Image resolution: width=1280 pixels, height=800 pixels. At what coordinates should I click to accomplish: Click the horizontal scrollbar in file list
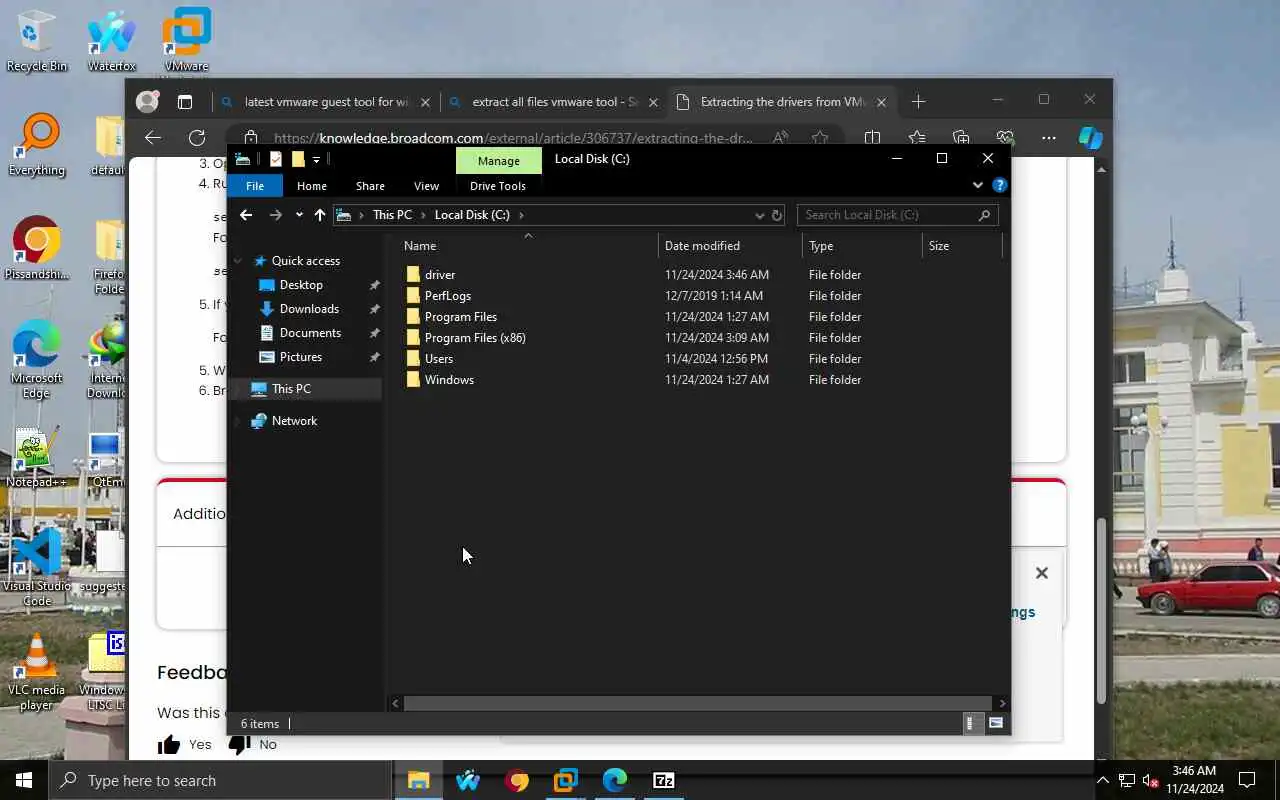697,704
